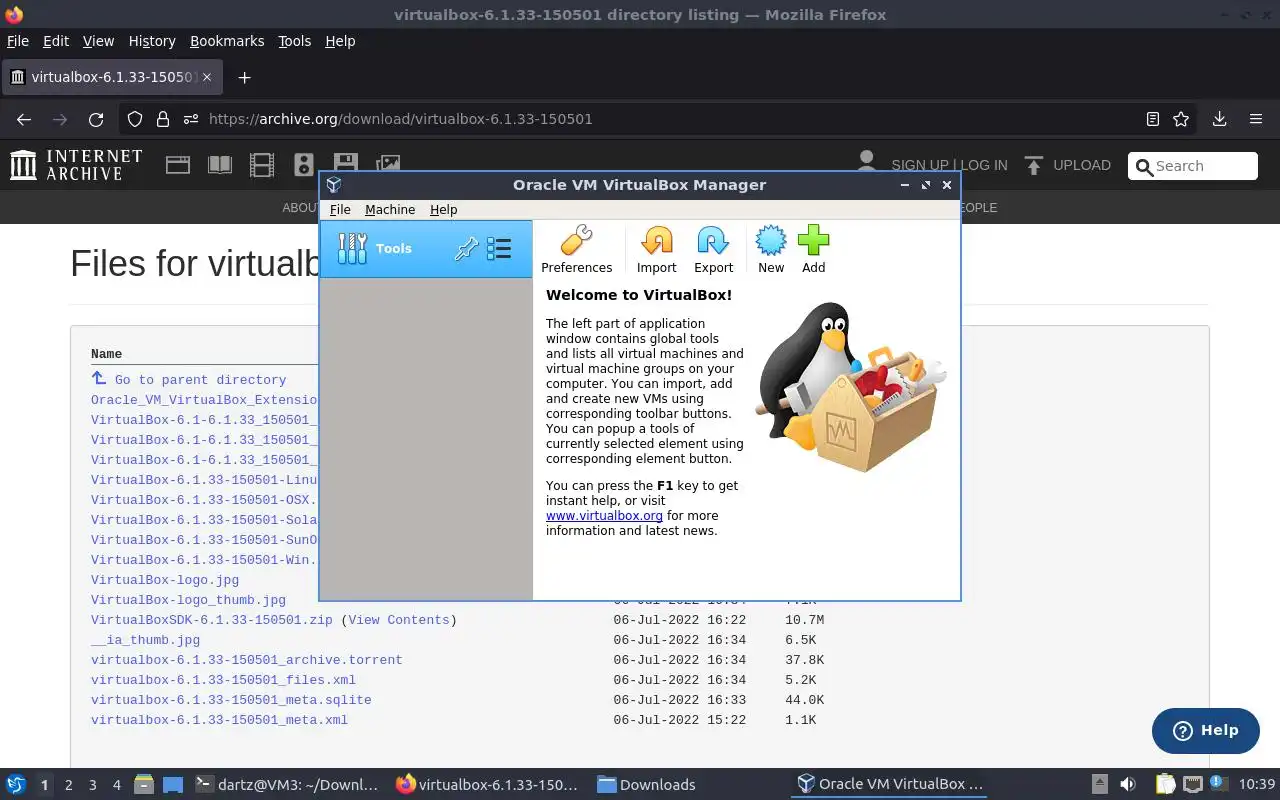
Task: Click the Export appliance toolbar icon
Action: 713,249
